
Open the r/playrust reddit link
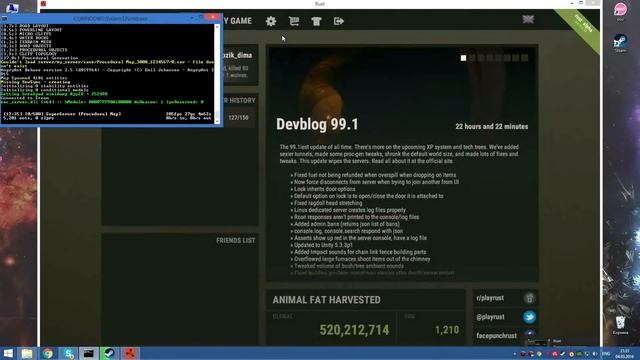(x=490, y=298)
